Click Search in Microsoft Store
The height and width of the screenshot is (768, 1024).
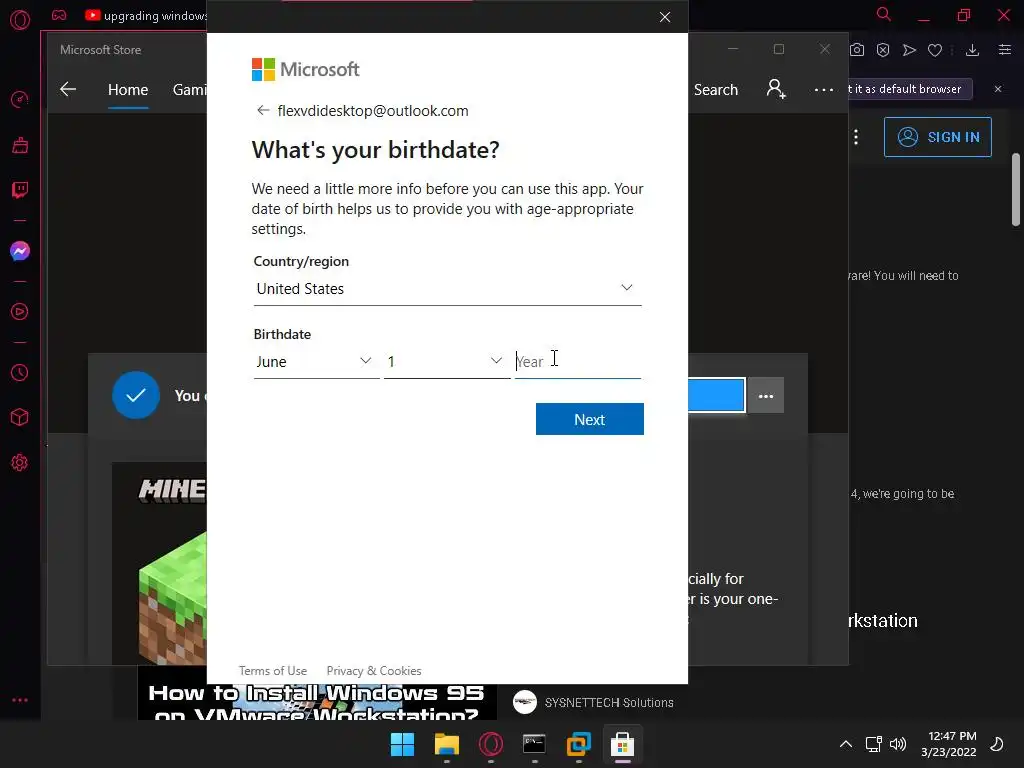pos(716,89)
